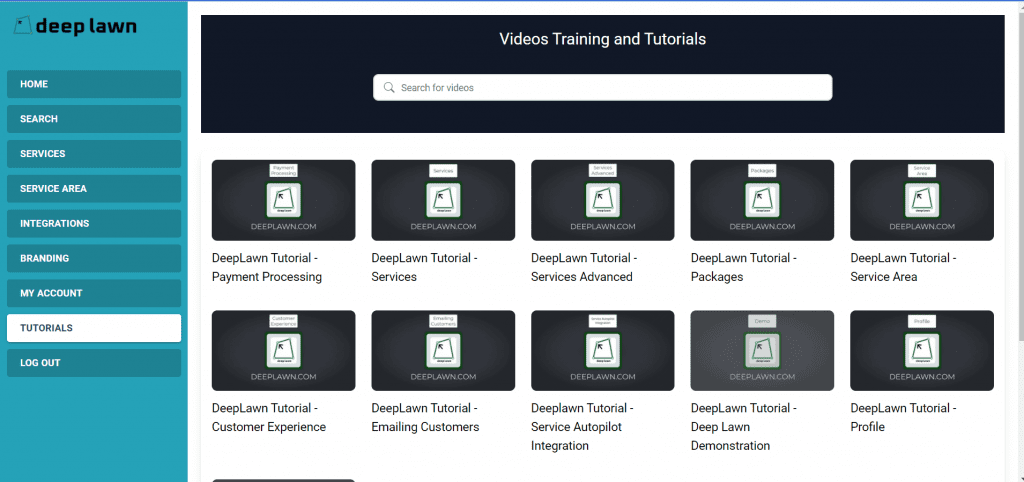Screen dimensions: 1024x482
Task: Open the SERVICES sidebar item
Action: coord(94,153)
